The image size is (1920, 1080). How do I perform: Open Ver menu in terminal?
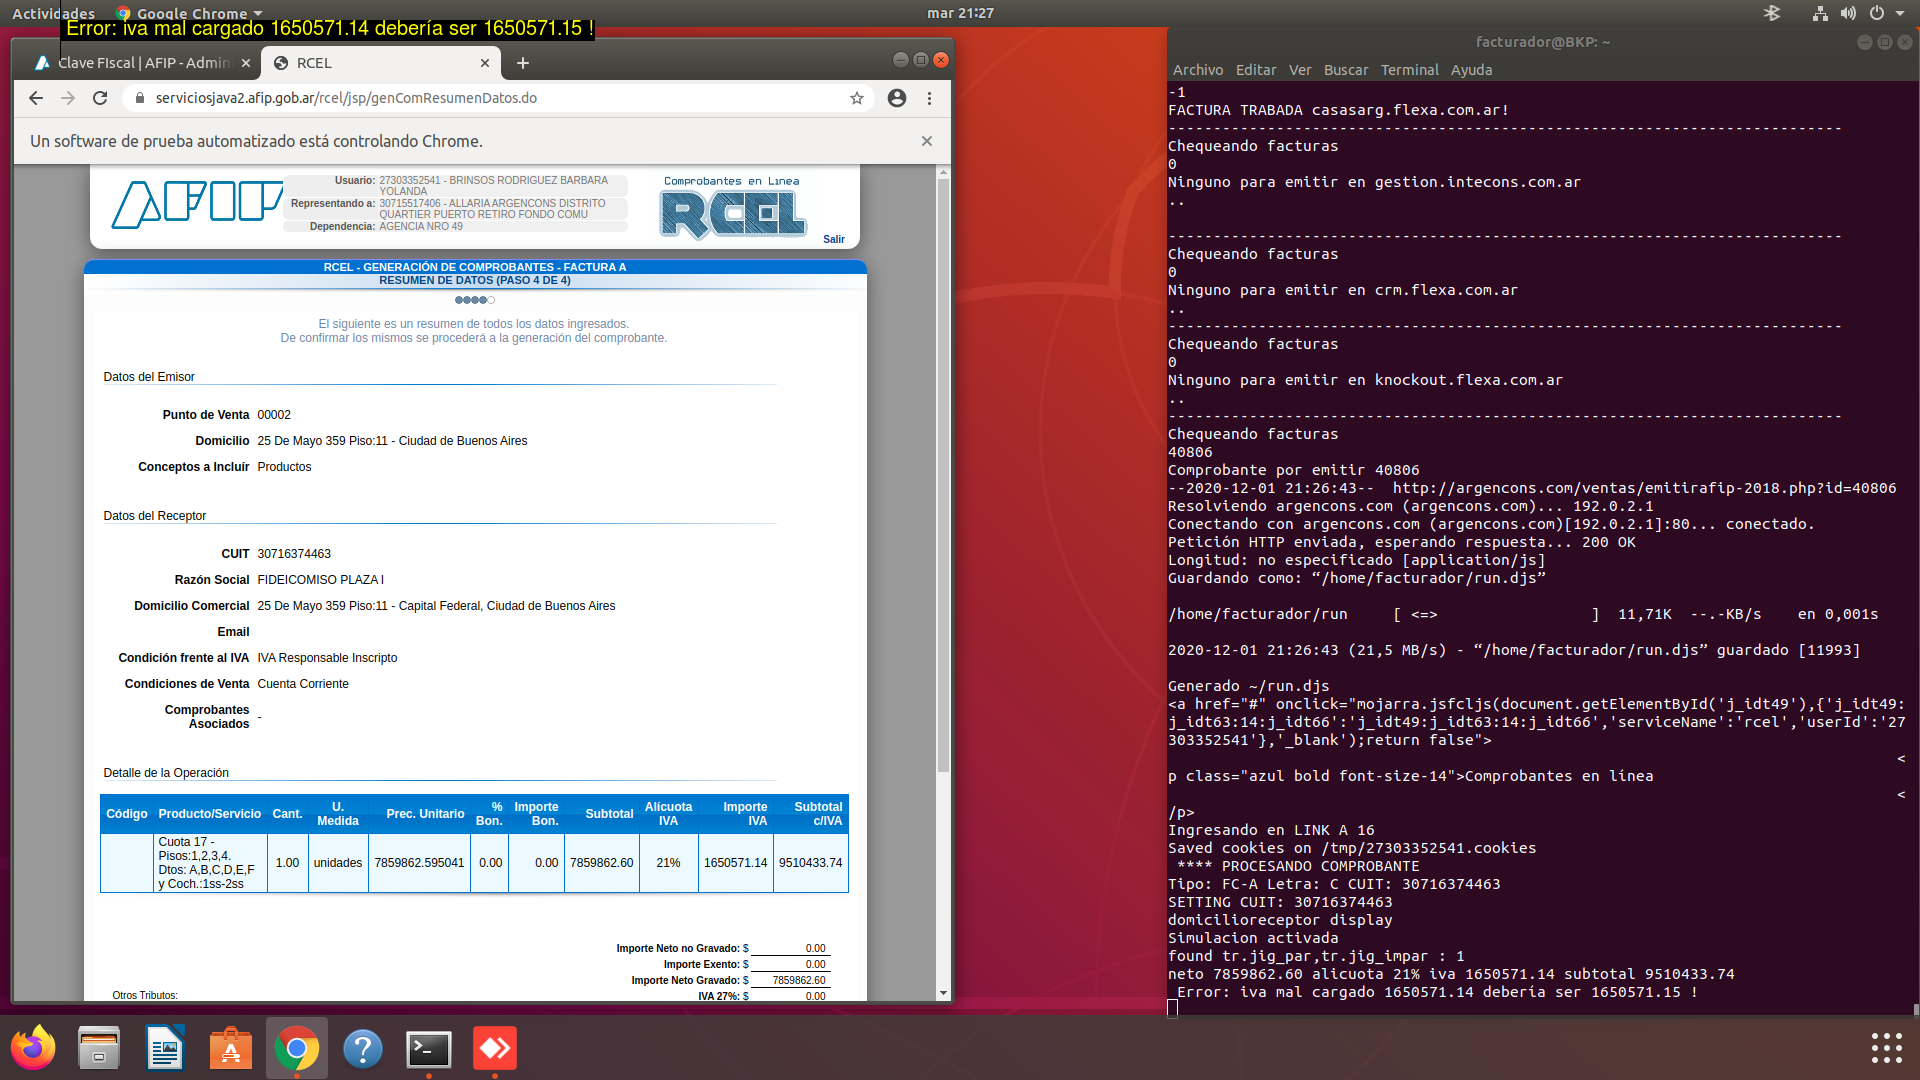[1300, 70]
